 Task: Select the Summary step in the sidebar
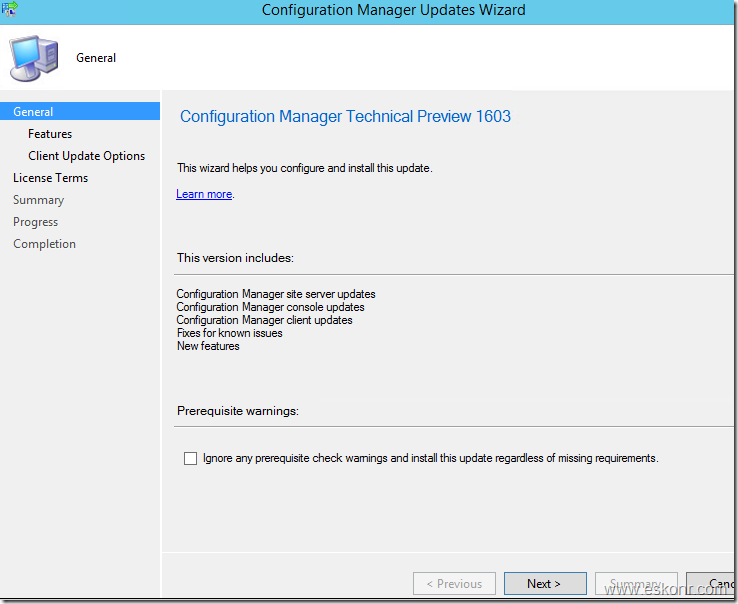[38, 200]
